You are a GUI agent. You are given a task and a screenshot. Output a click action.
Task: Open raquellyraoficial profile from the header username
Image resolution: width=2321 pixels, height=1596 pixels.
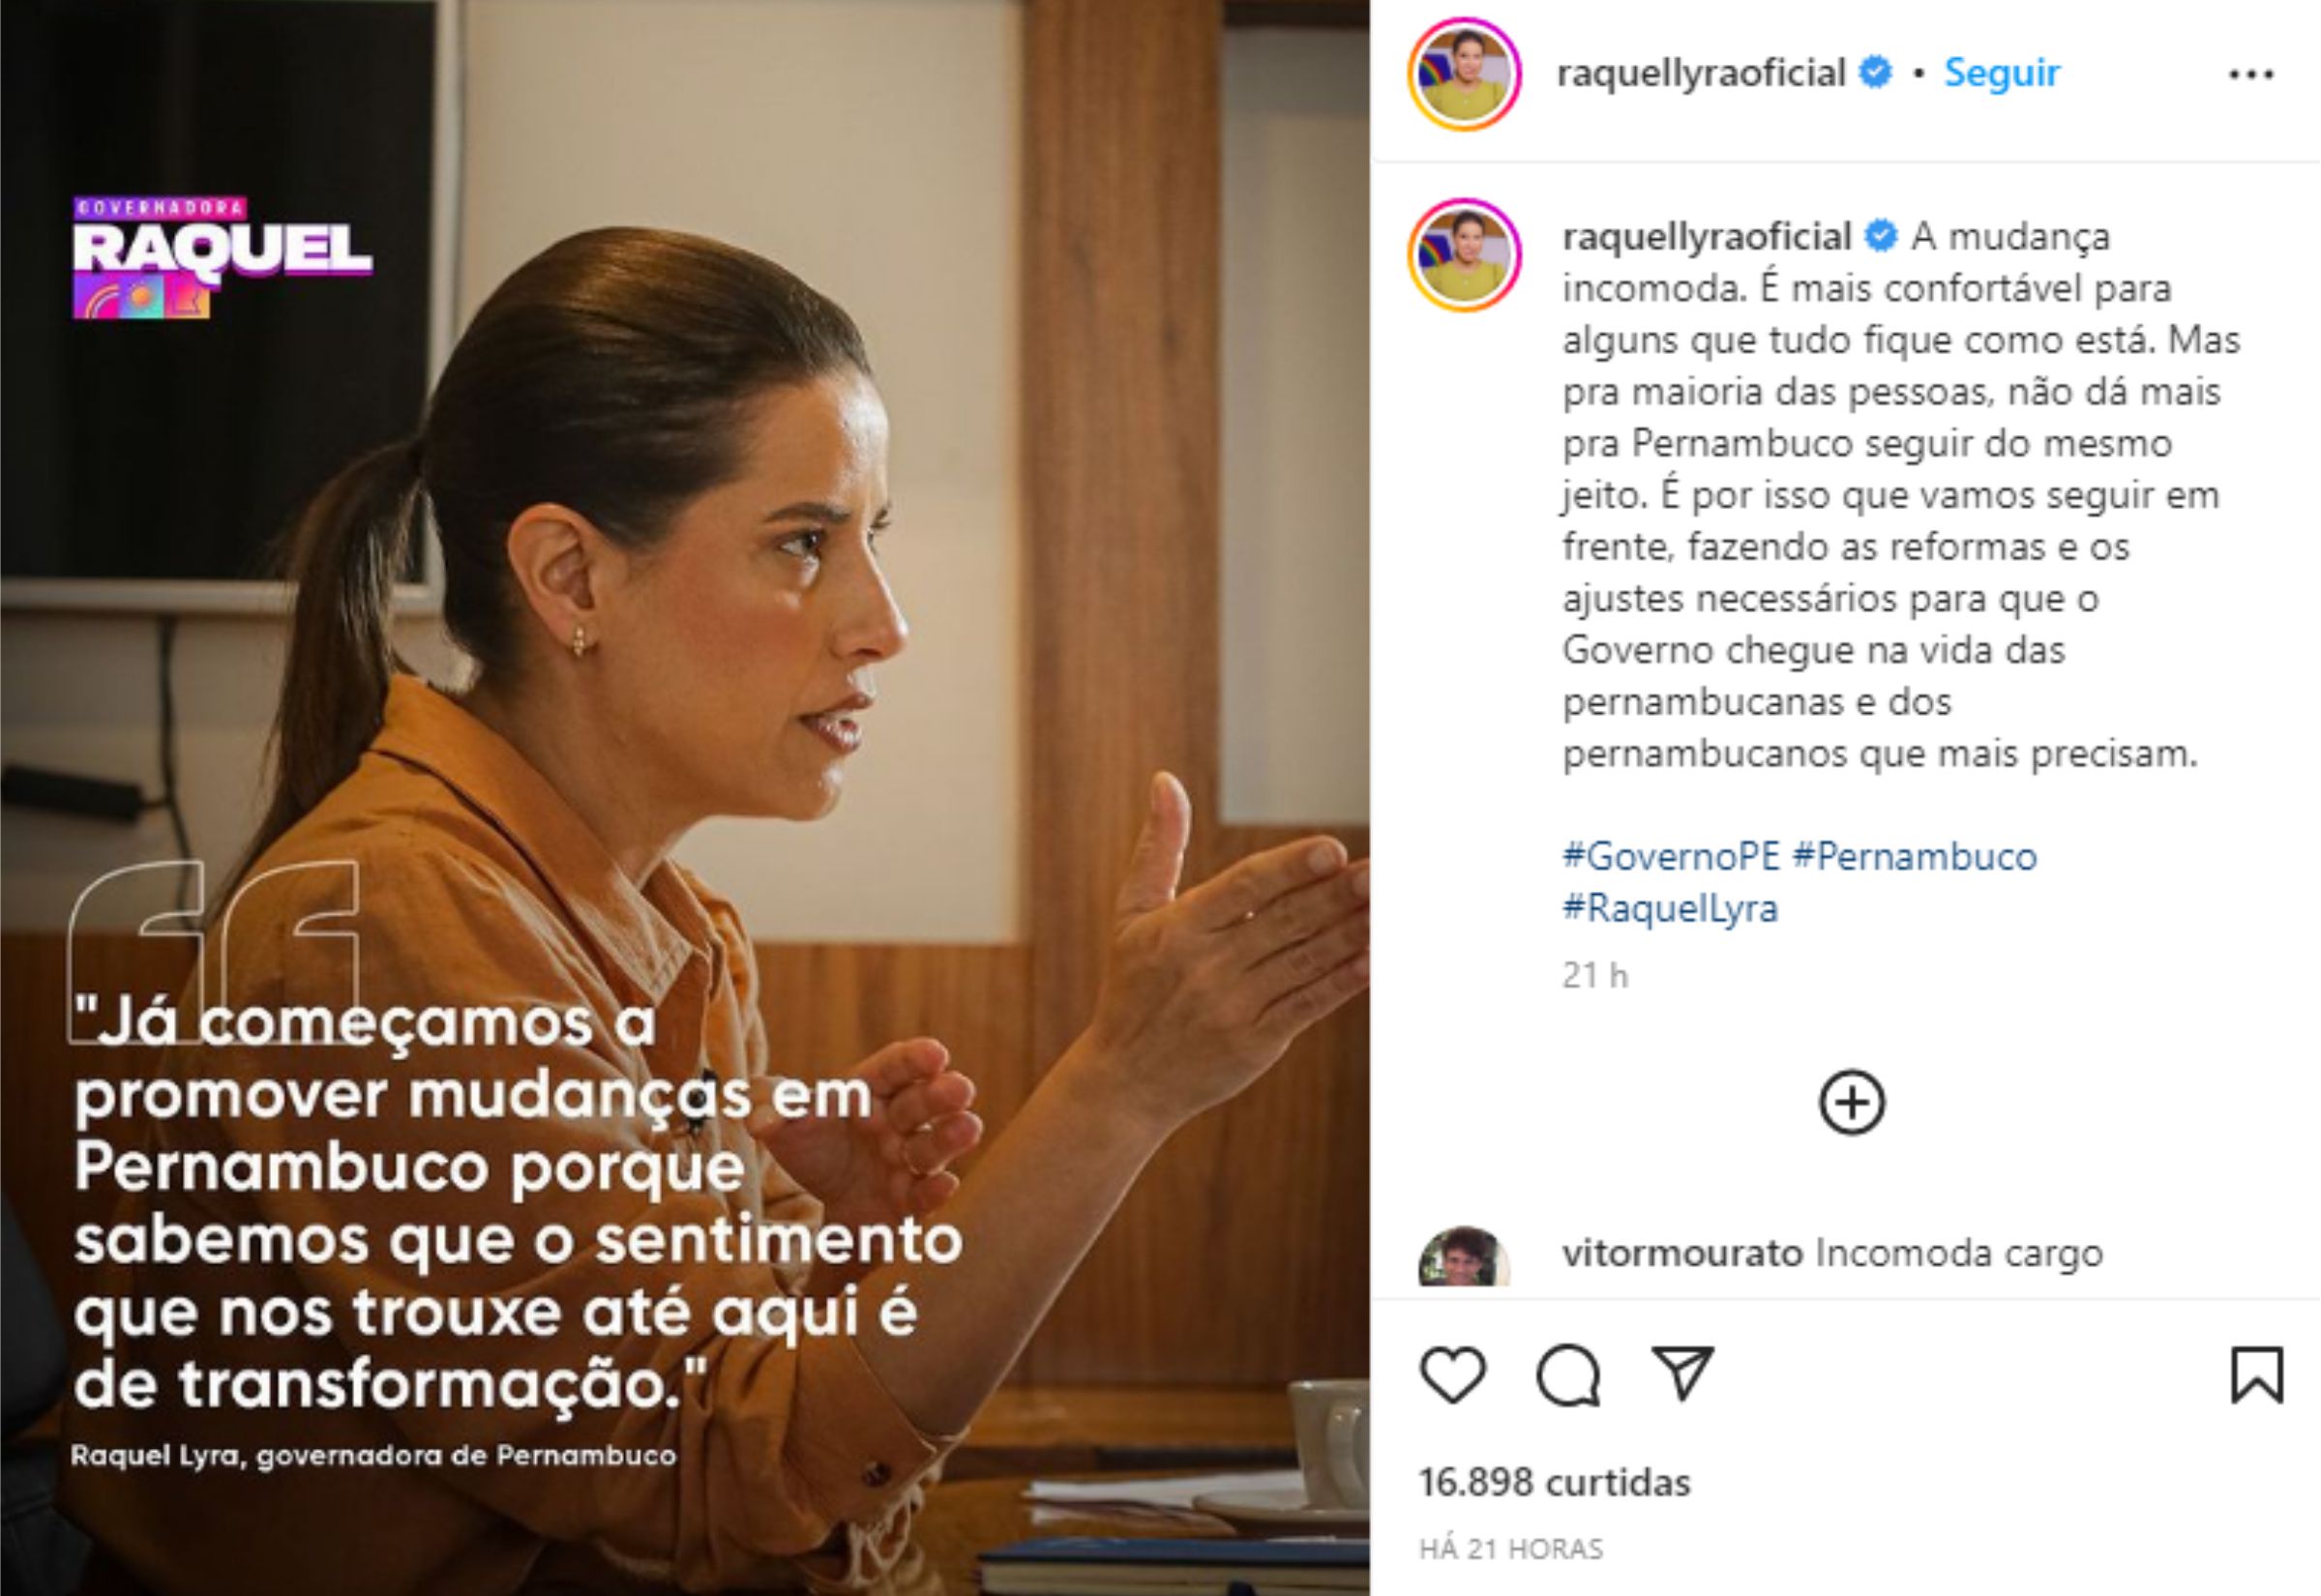[1701, 73]
